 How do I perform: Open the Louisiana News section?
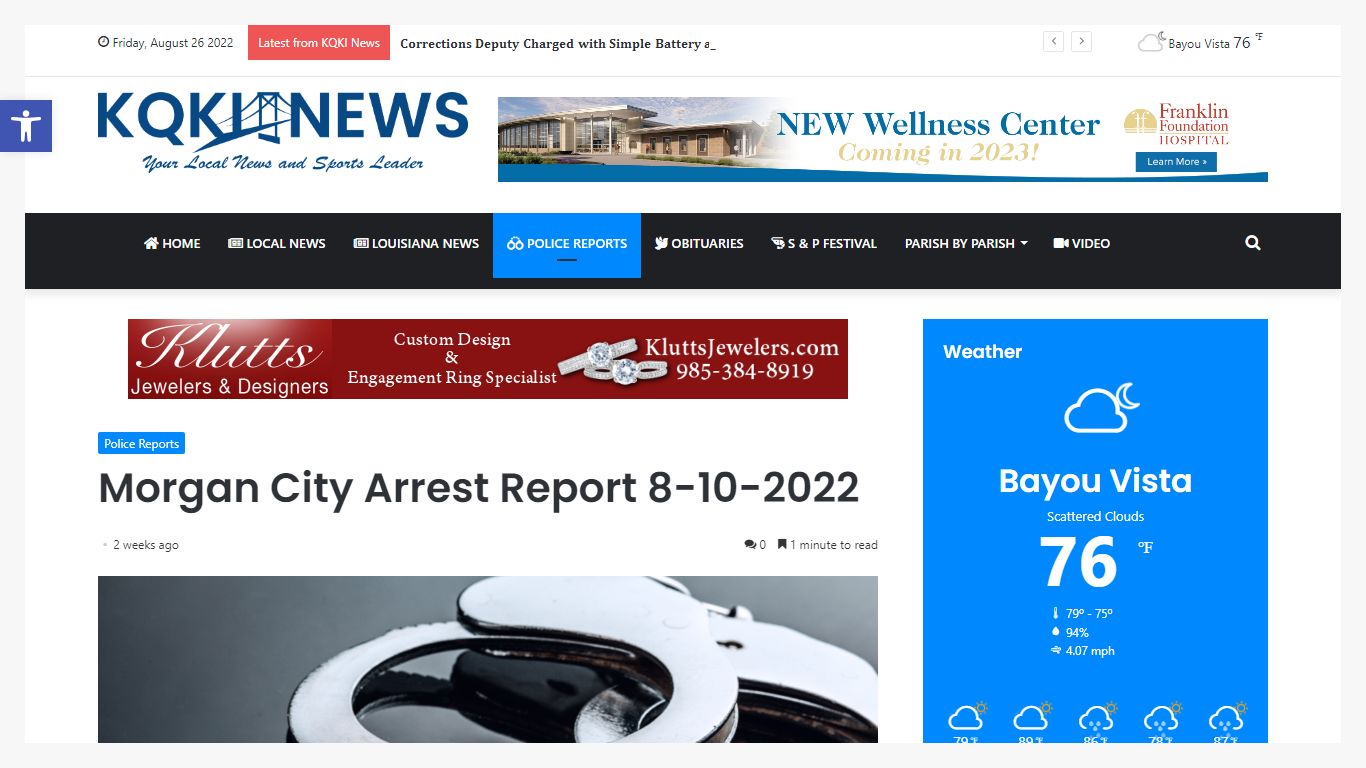pos(416,243)
